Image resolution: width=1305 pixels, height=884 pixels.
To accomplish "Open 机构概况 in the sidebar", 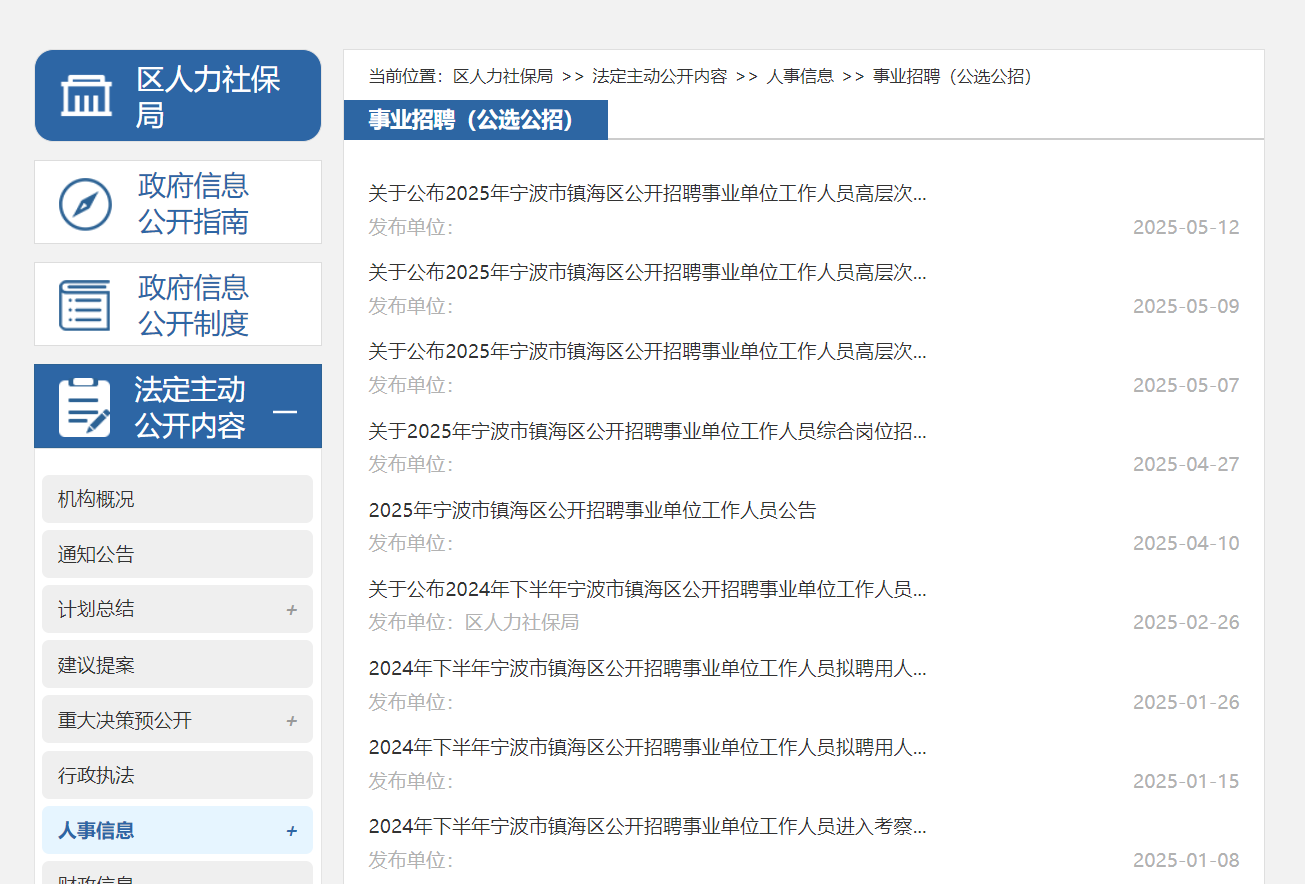I will point(178,499).
